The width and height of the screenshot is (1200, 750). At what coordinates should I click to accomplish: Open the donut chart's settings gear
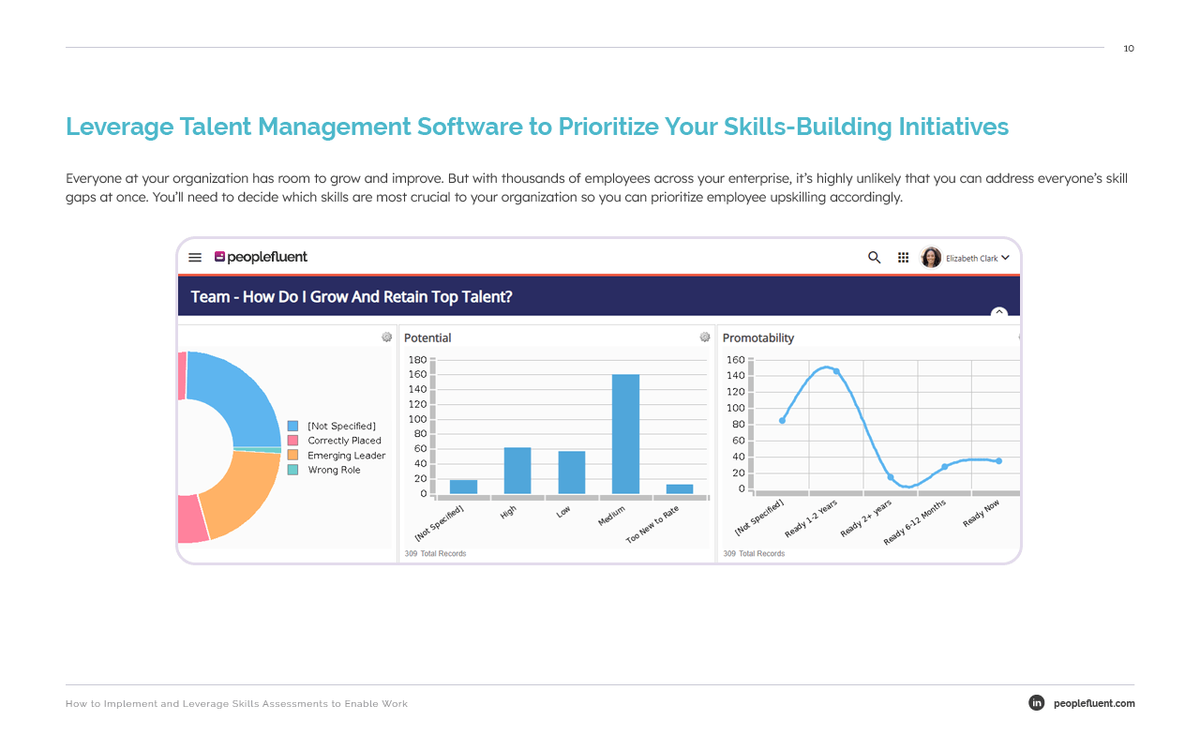387,337
